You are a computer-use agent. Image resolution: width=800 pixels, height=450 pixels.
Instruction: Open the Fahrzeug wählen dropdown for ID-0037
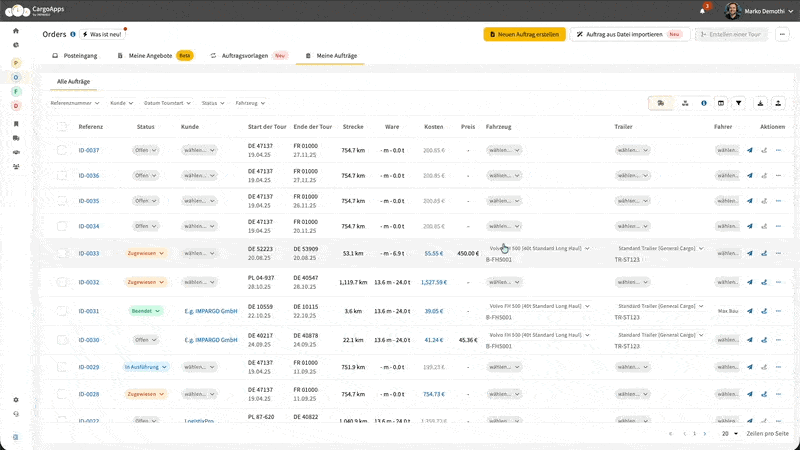(504, 150)
